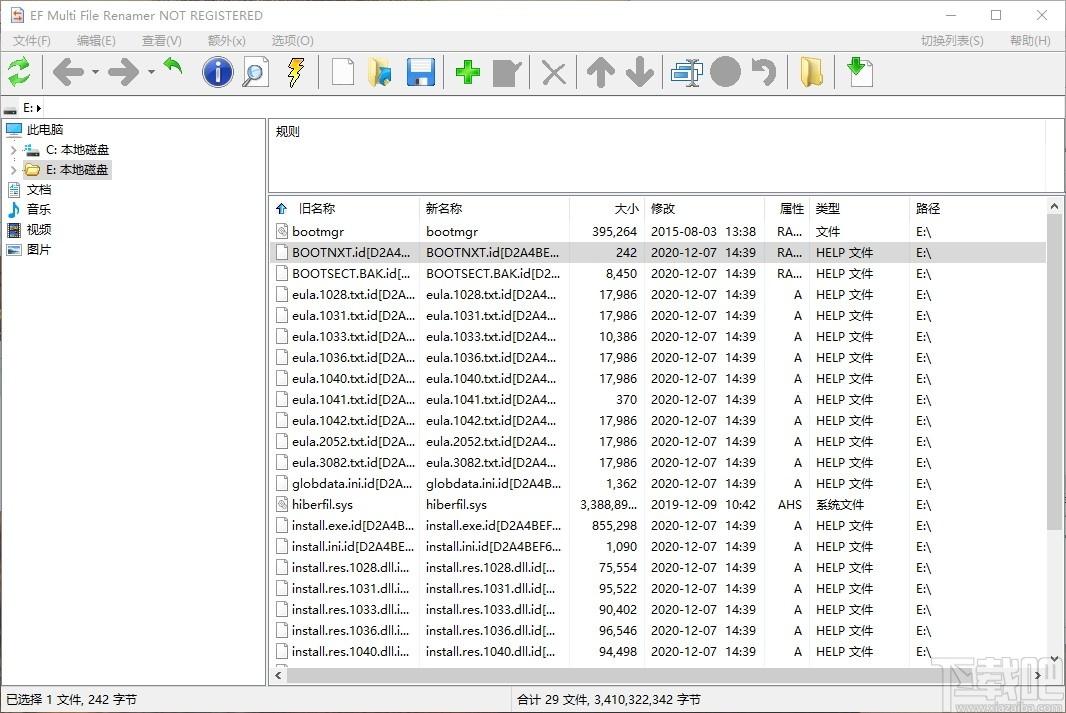1066x713 pixels.
Task: Click the green refresh arrows icon
Action: coord(19,72)
